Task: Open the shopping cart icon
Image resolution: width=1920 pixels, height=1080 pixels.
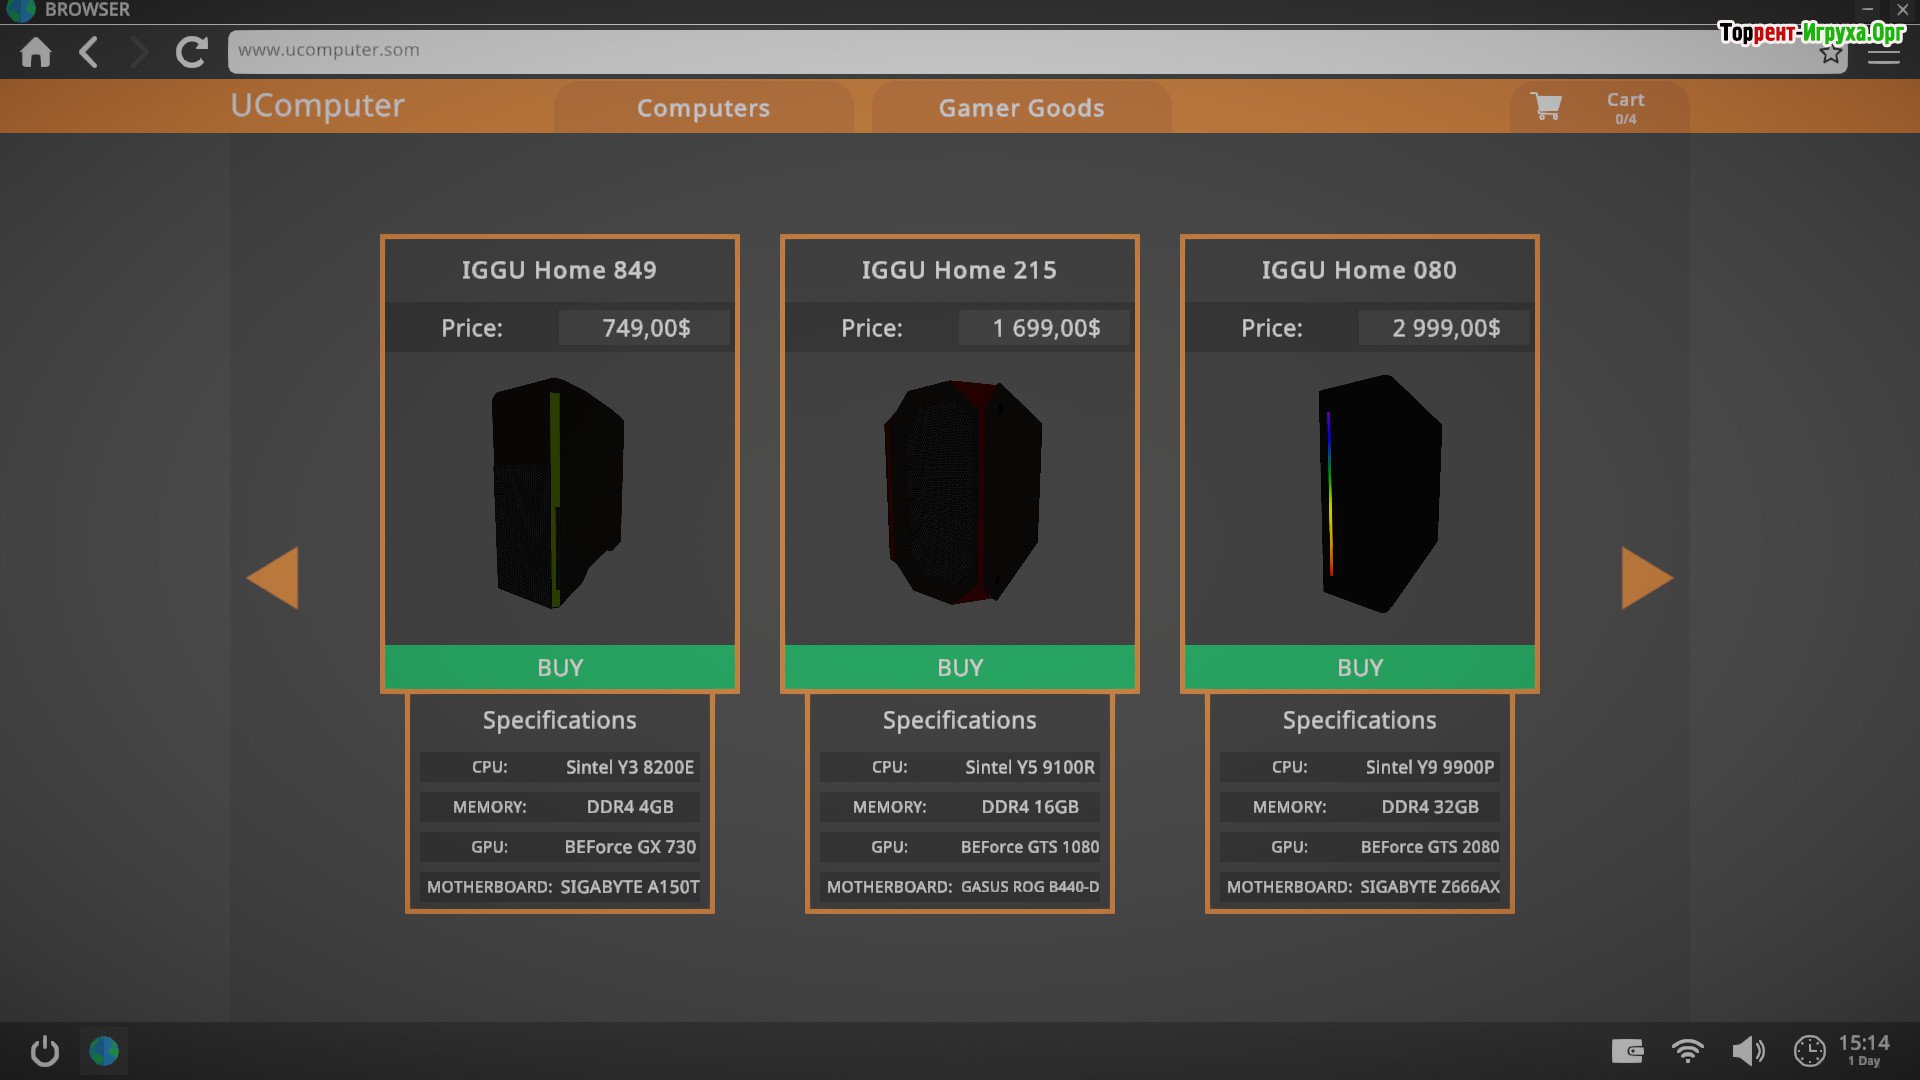Action: coord(1546,106)
